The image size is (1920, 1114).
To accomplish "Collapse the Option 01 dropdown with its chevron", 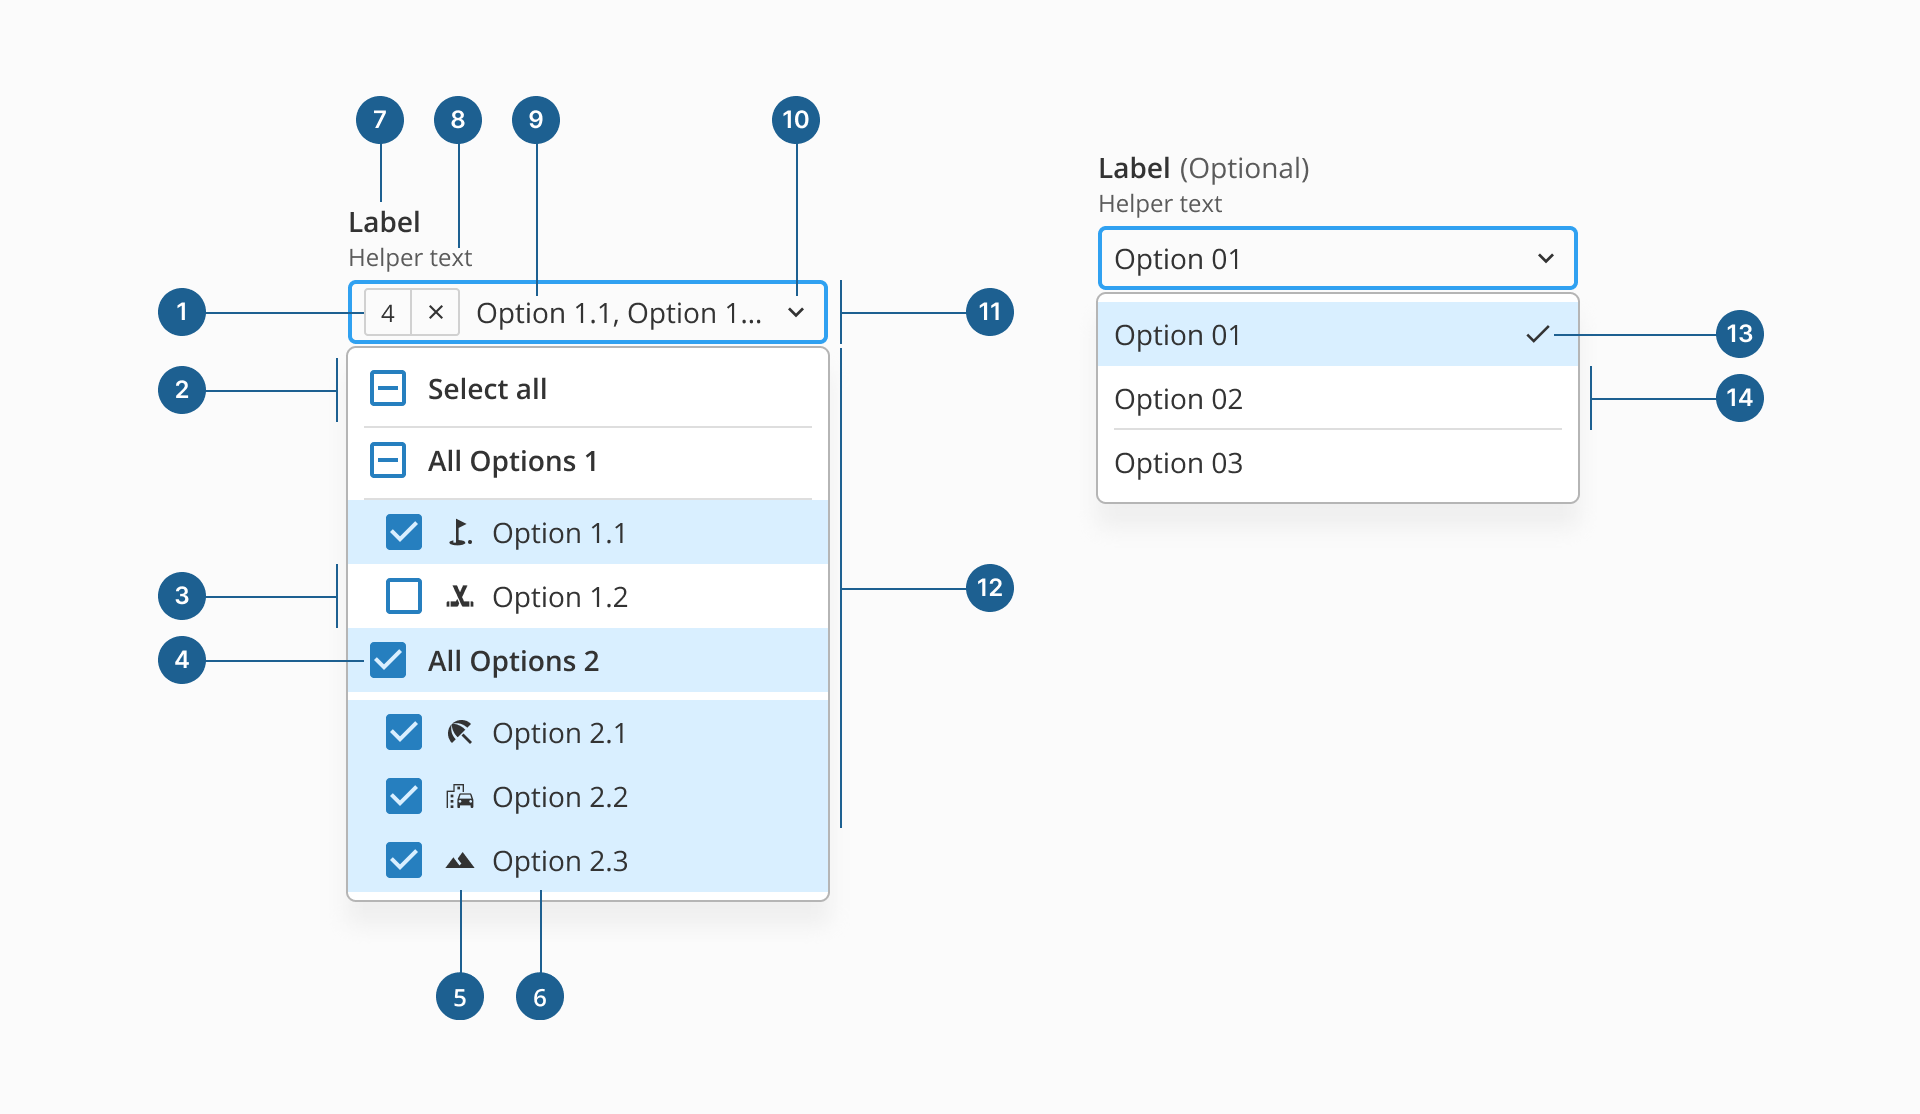I will pos(1546,258).
